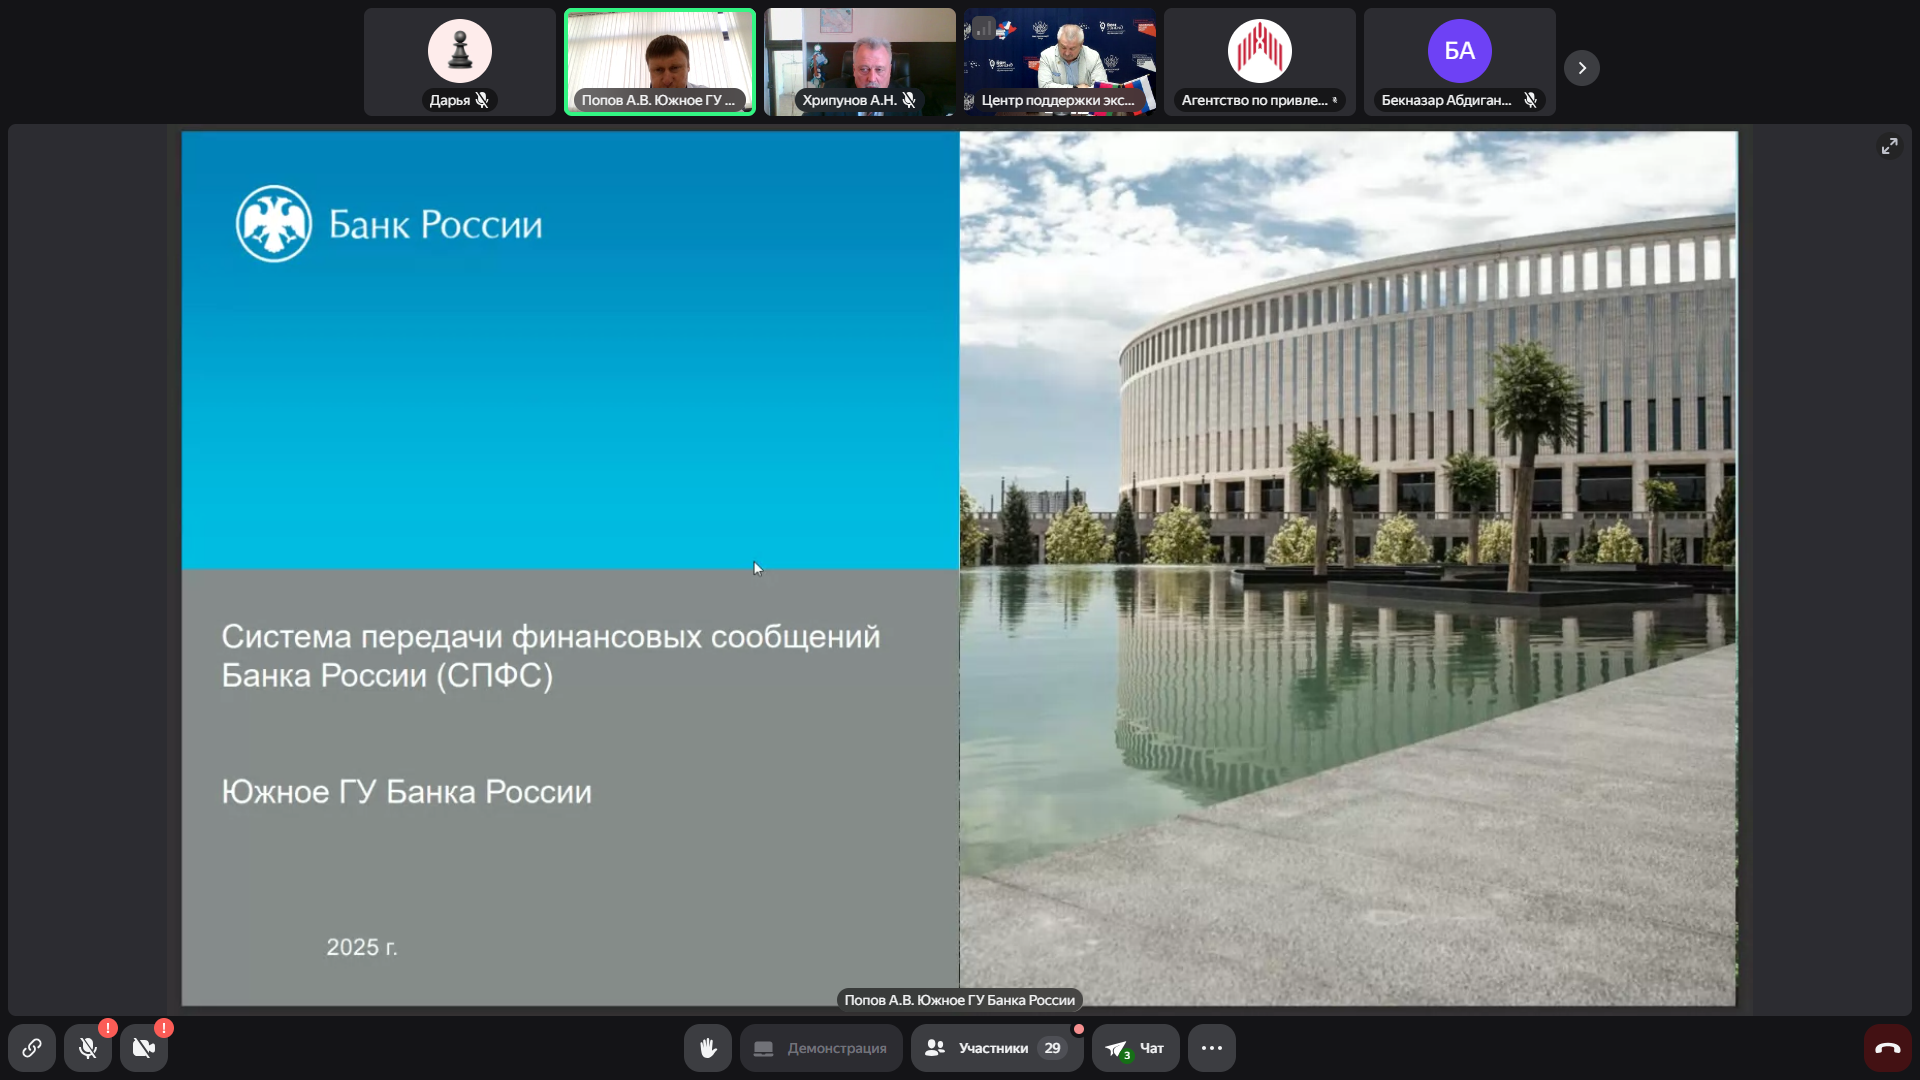Click the muted mic icon next to Хрипунов А.Н.
This screenshot has height=1080, width=1920.
909,100
